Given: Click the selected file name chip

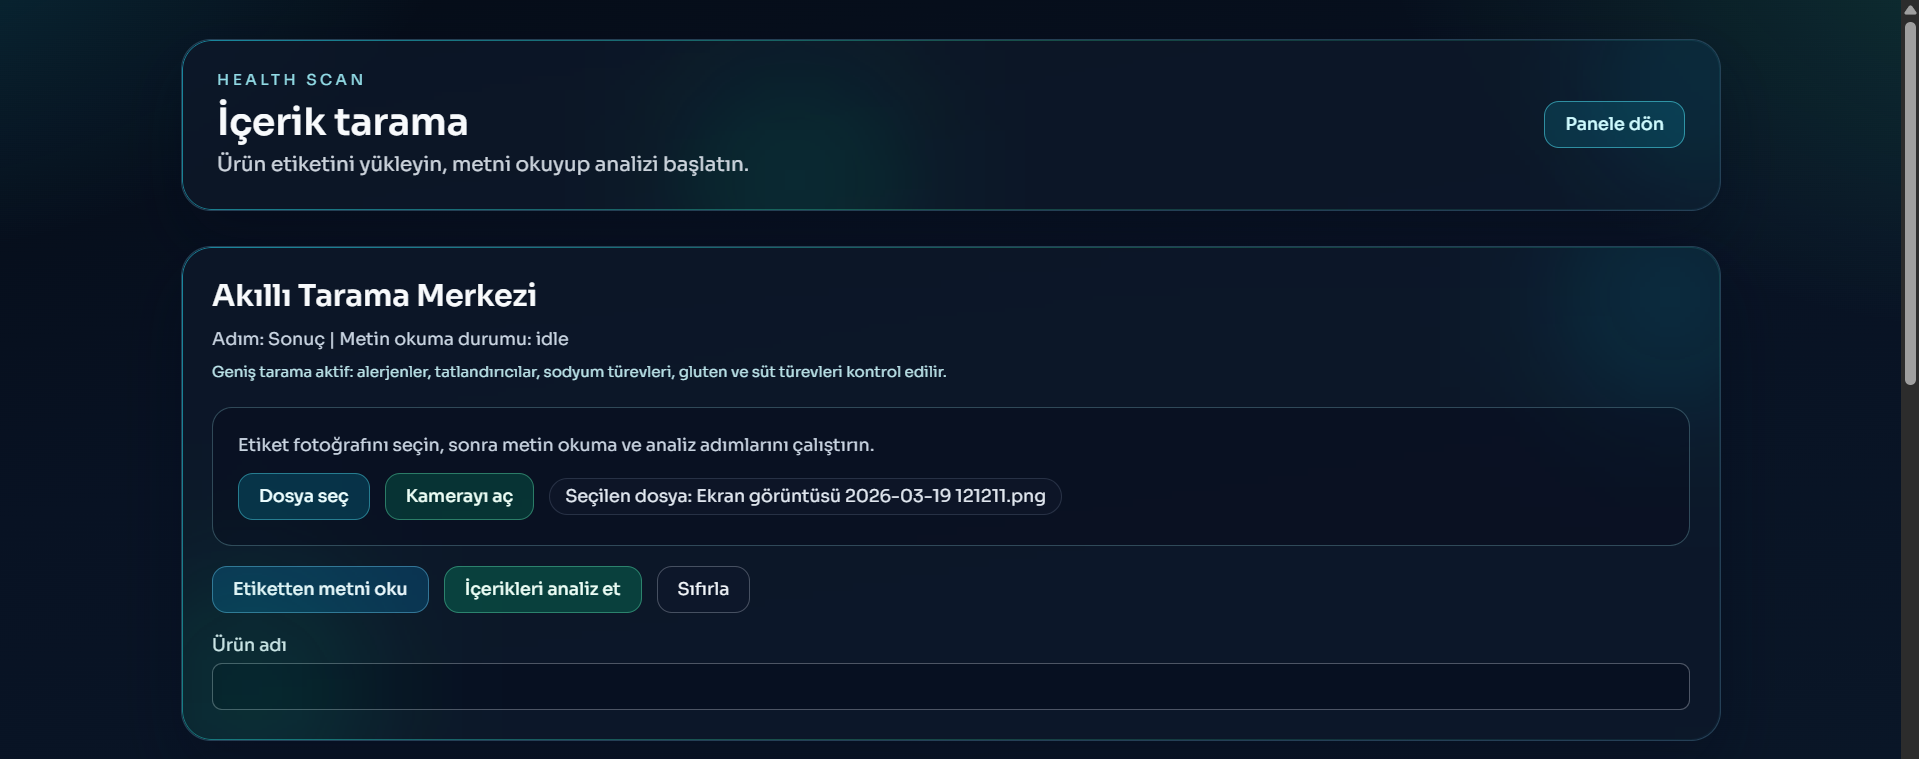Looking at the screenshot, I should (805, 496).
